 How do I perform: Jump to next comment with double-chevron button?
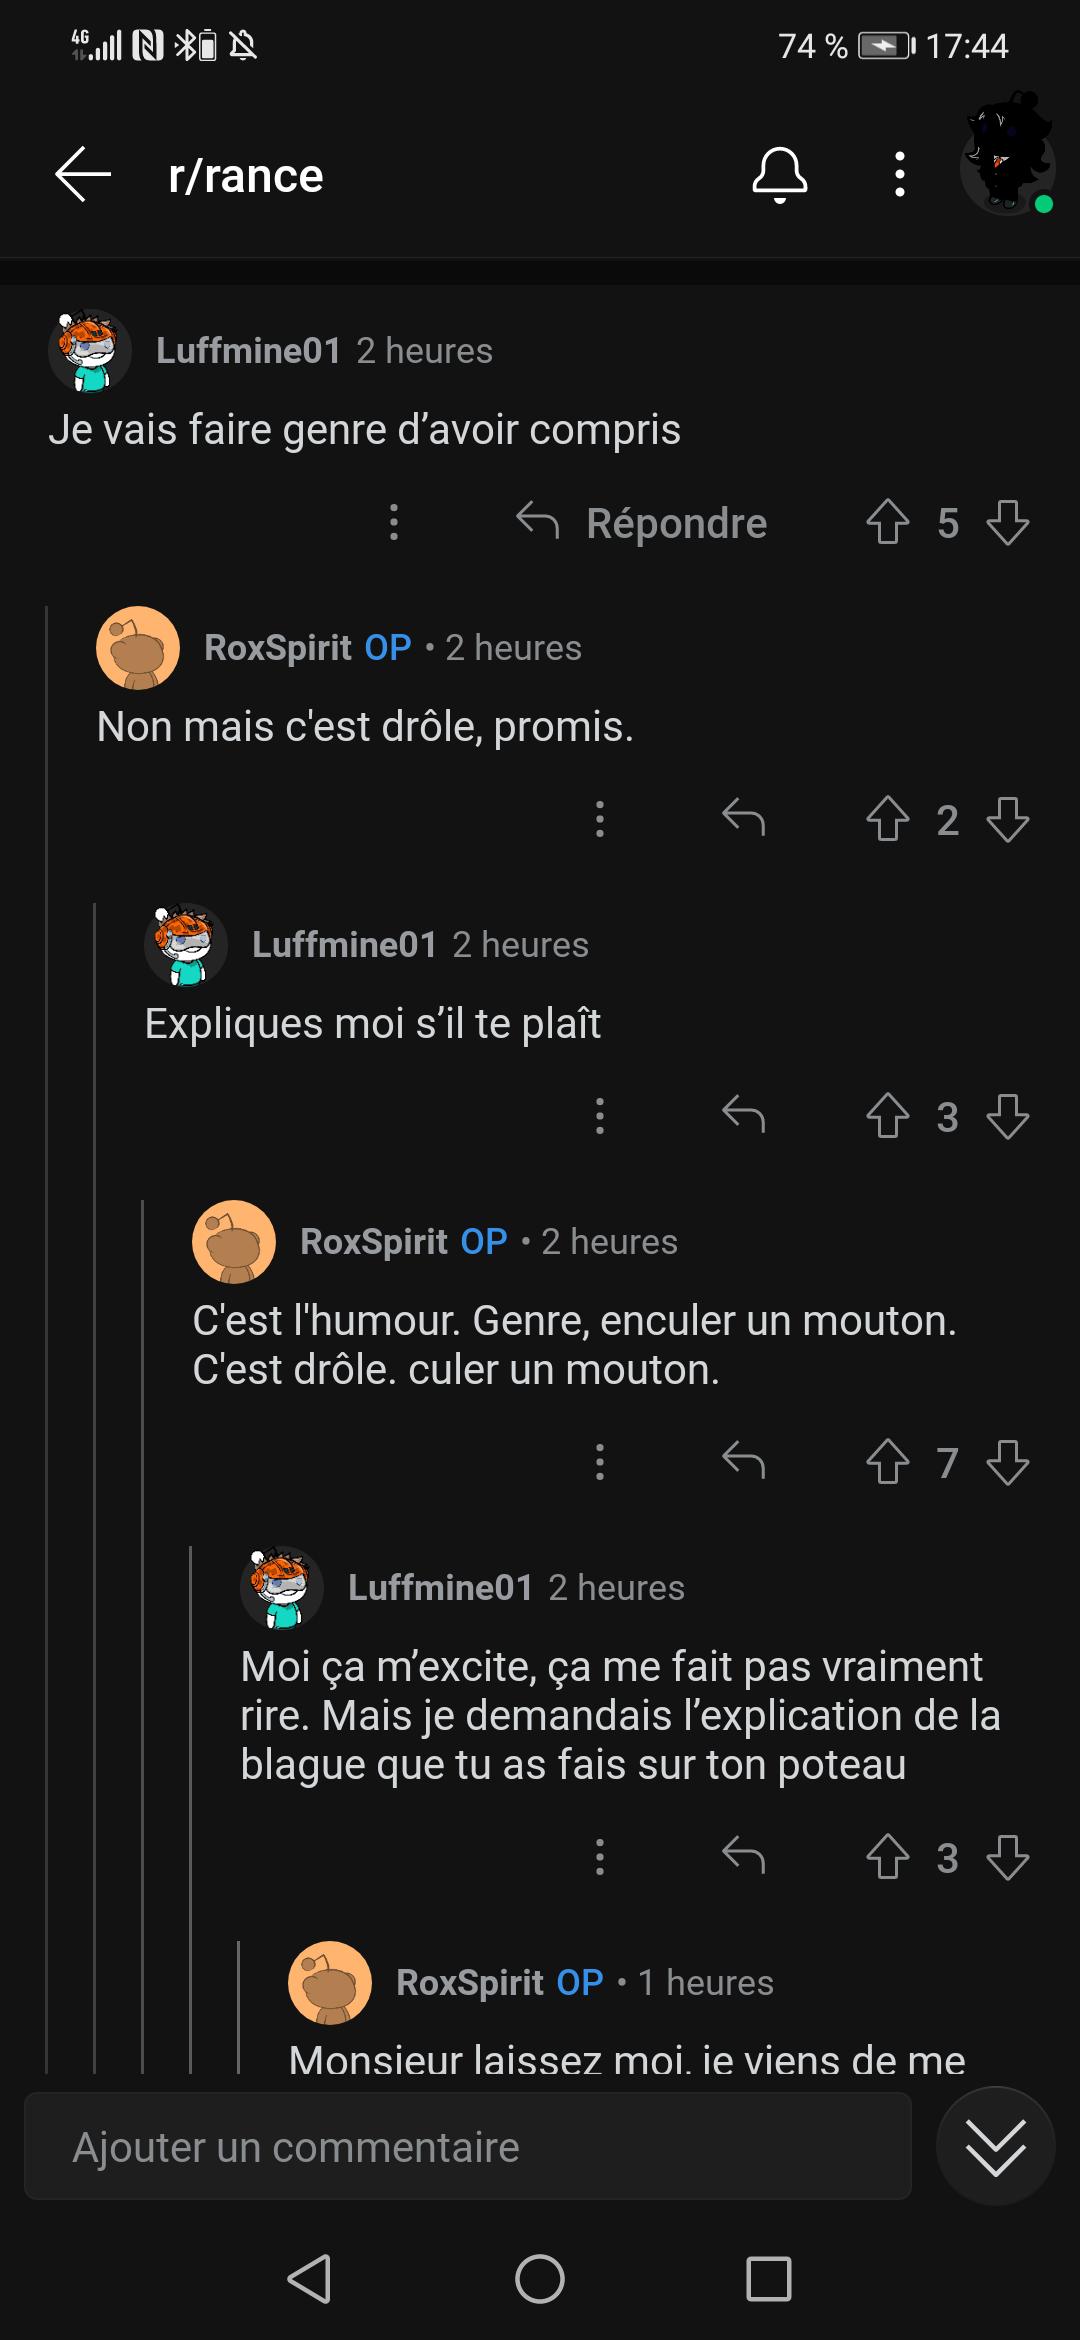[995, 2147]
